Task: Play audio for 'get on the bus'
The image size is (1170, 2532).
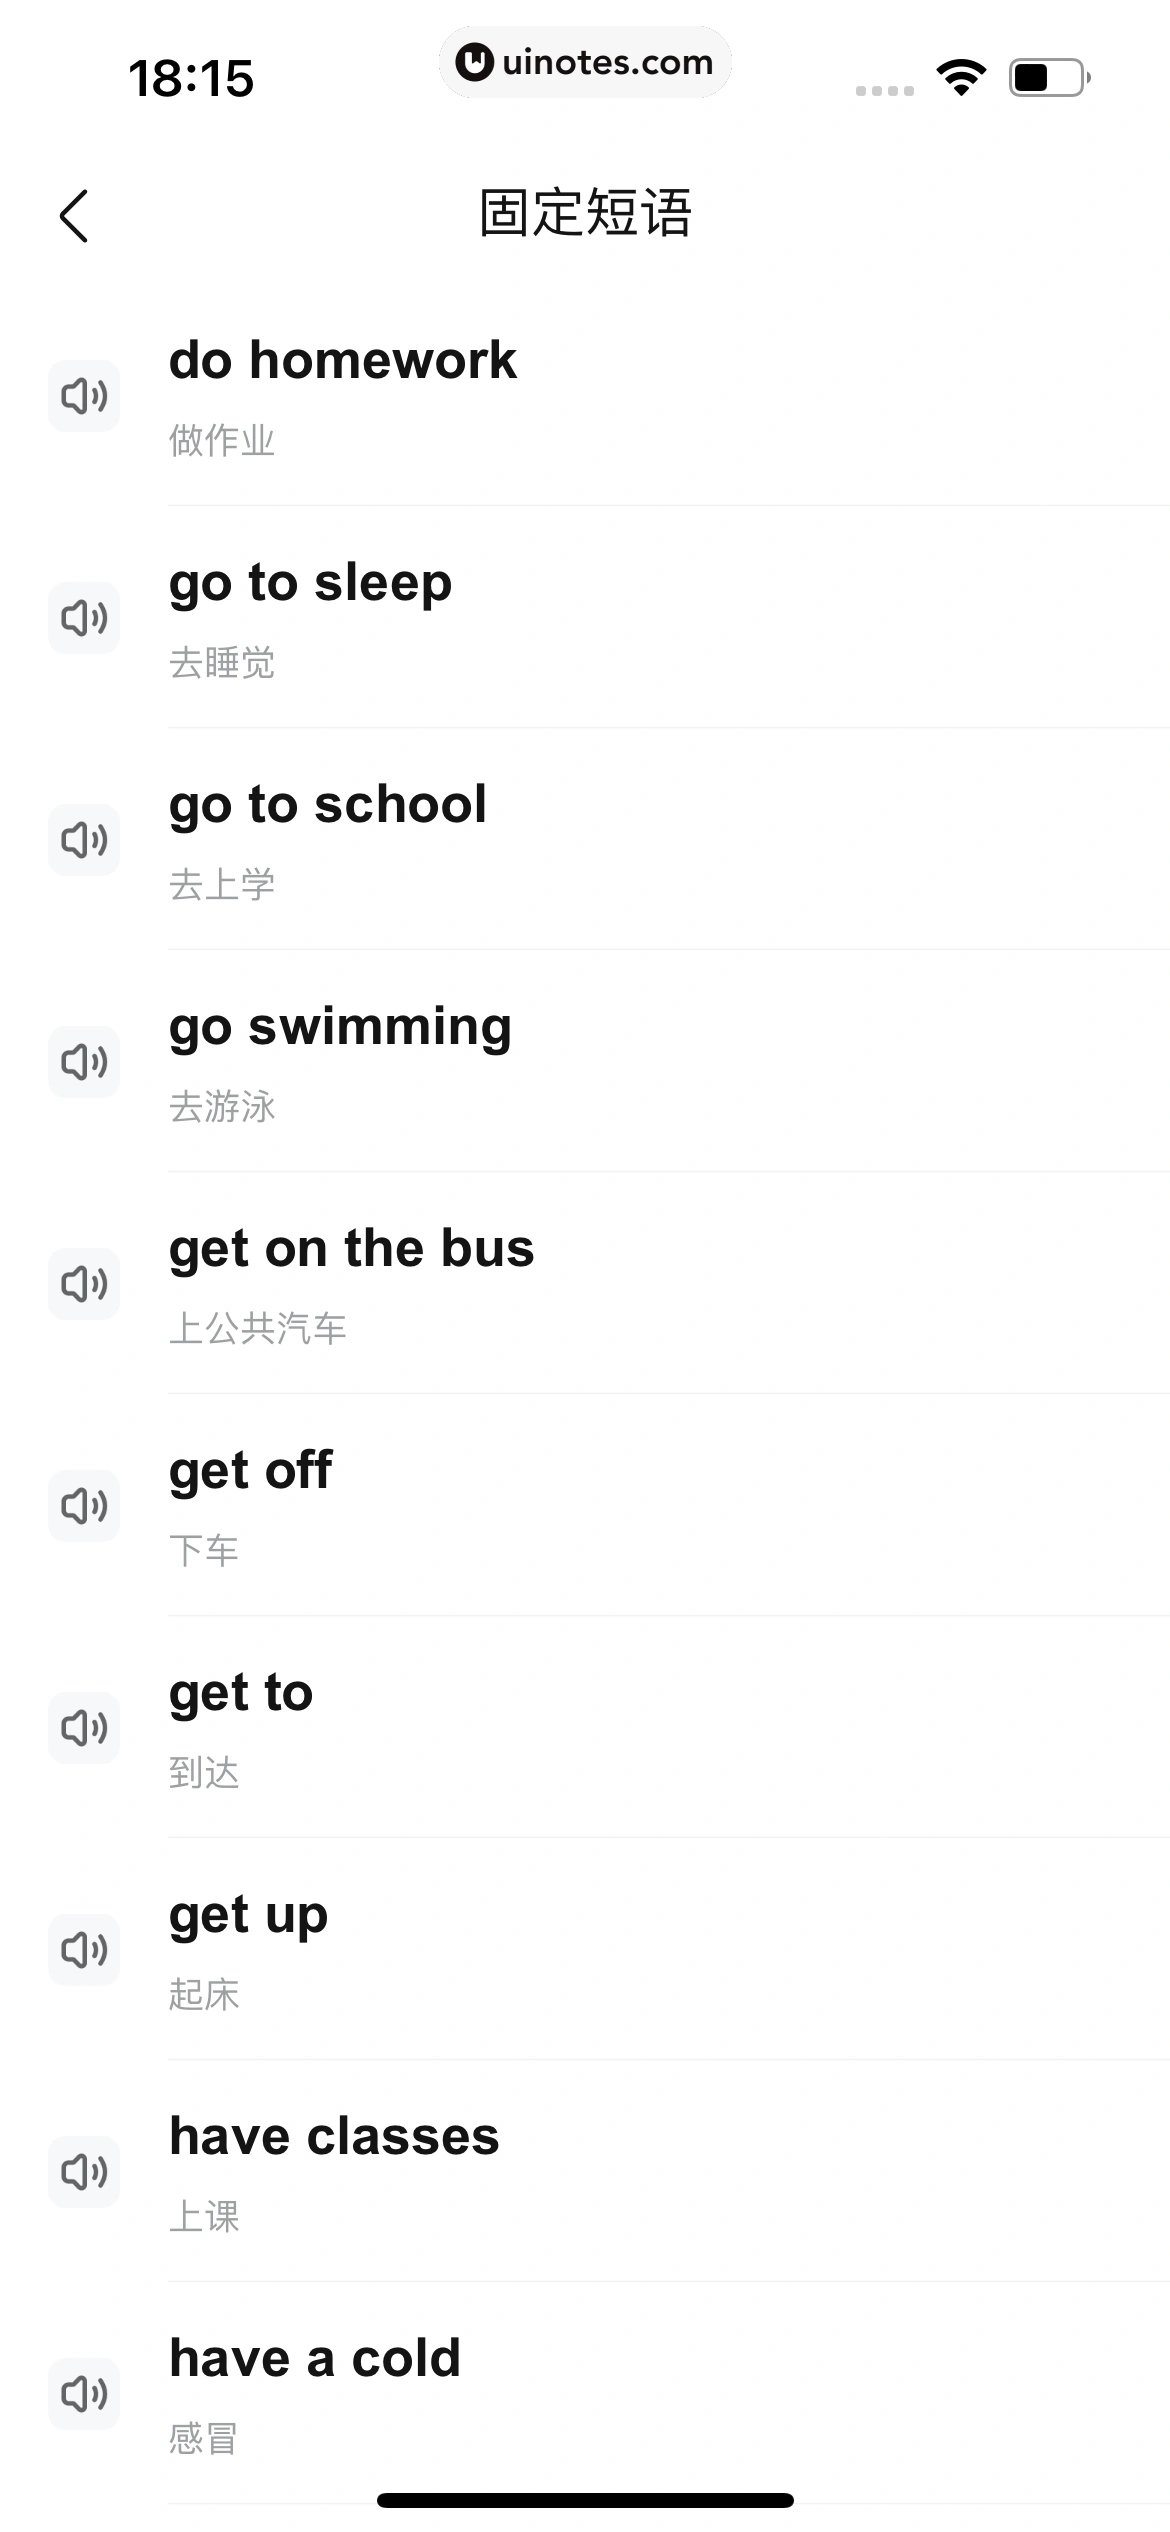Action: click(x=84, y=1284)
